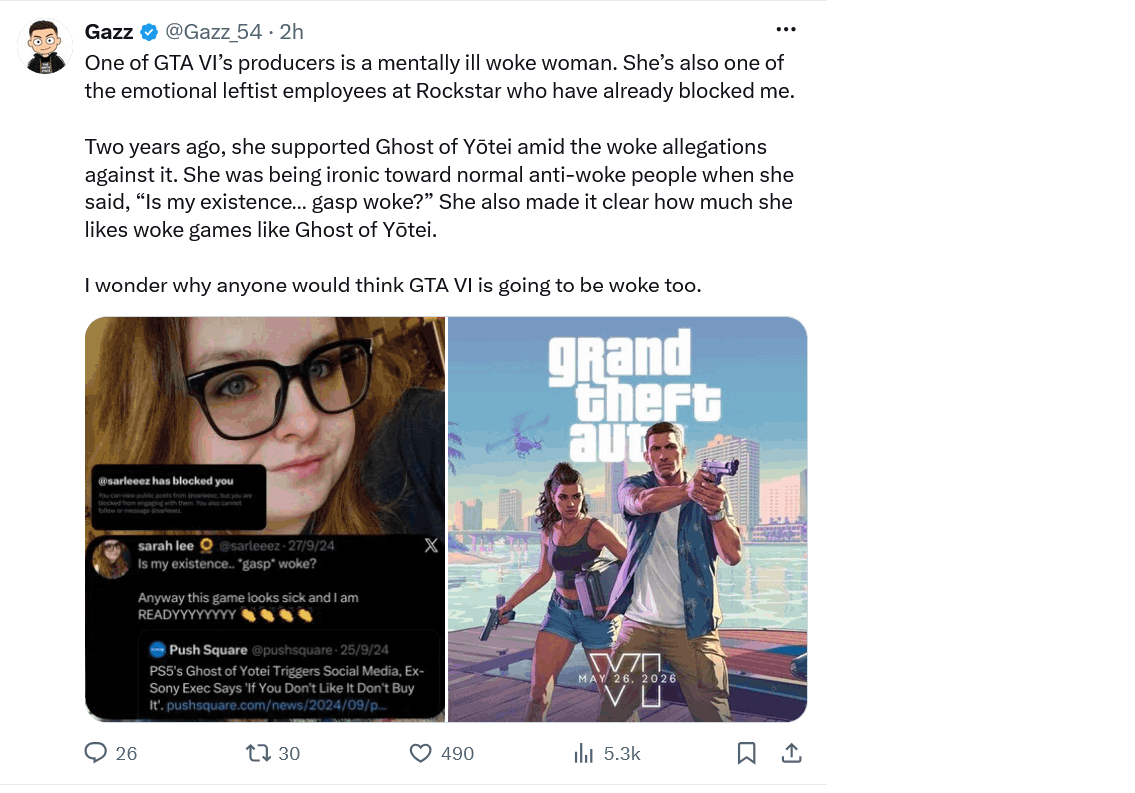The width and height of the screenshot is (1135, 793).
Task: Open the @Gazz_54 handle link
Action: 214,32
